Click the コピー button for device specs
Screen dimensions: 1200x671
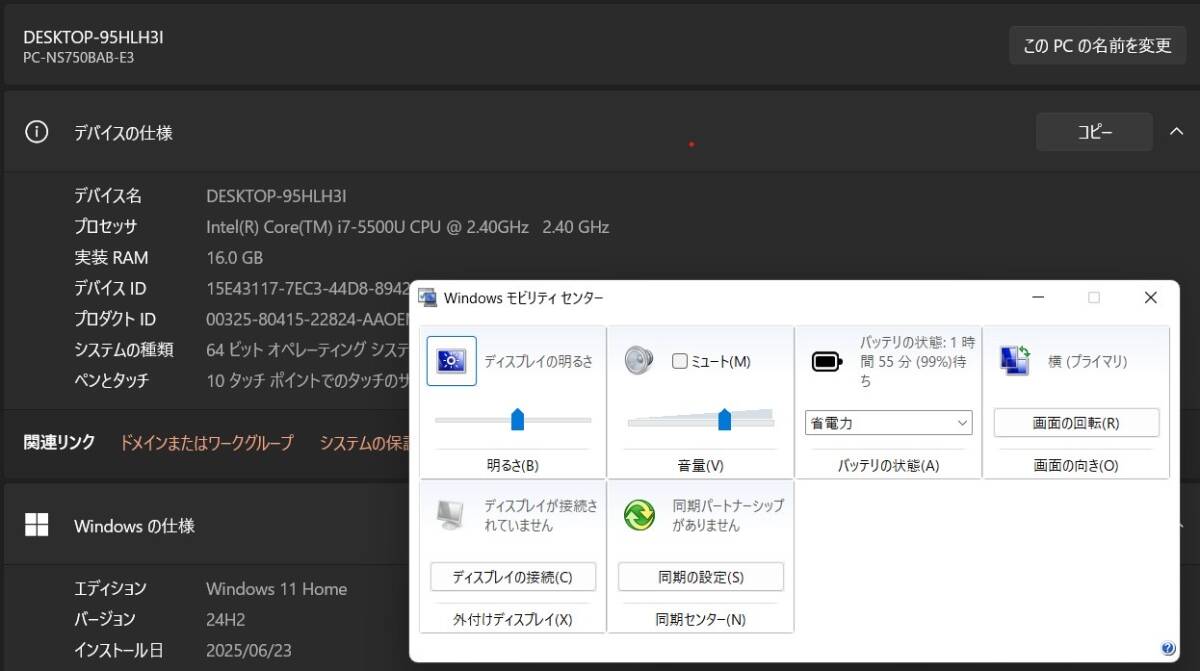coord(1094,132)
